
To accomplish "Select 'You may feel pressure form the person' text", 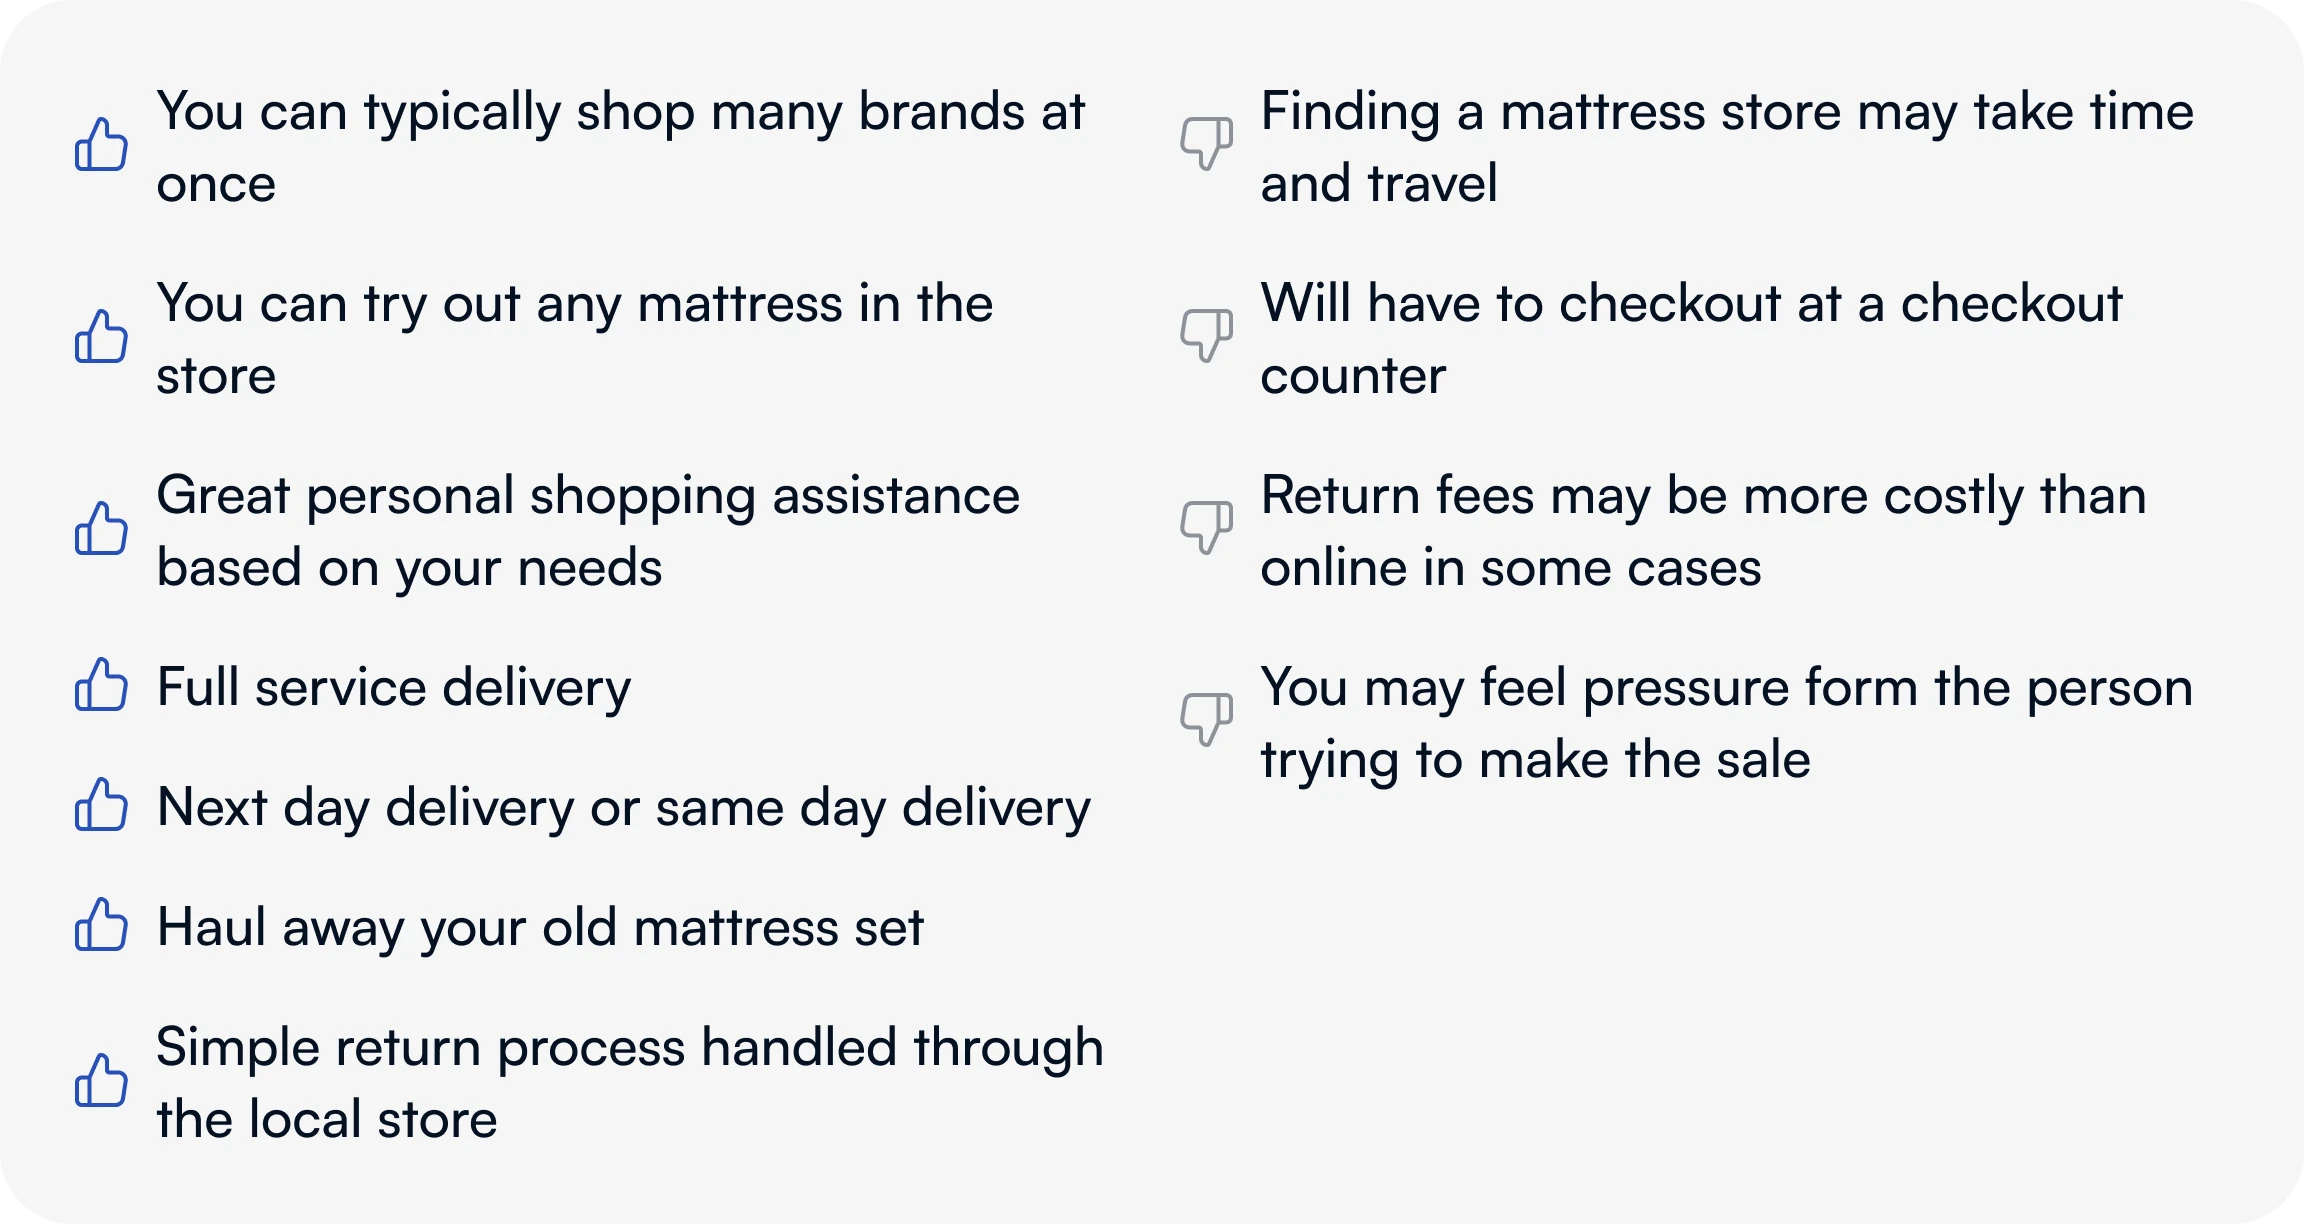I will pos(1726,688).
